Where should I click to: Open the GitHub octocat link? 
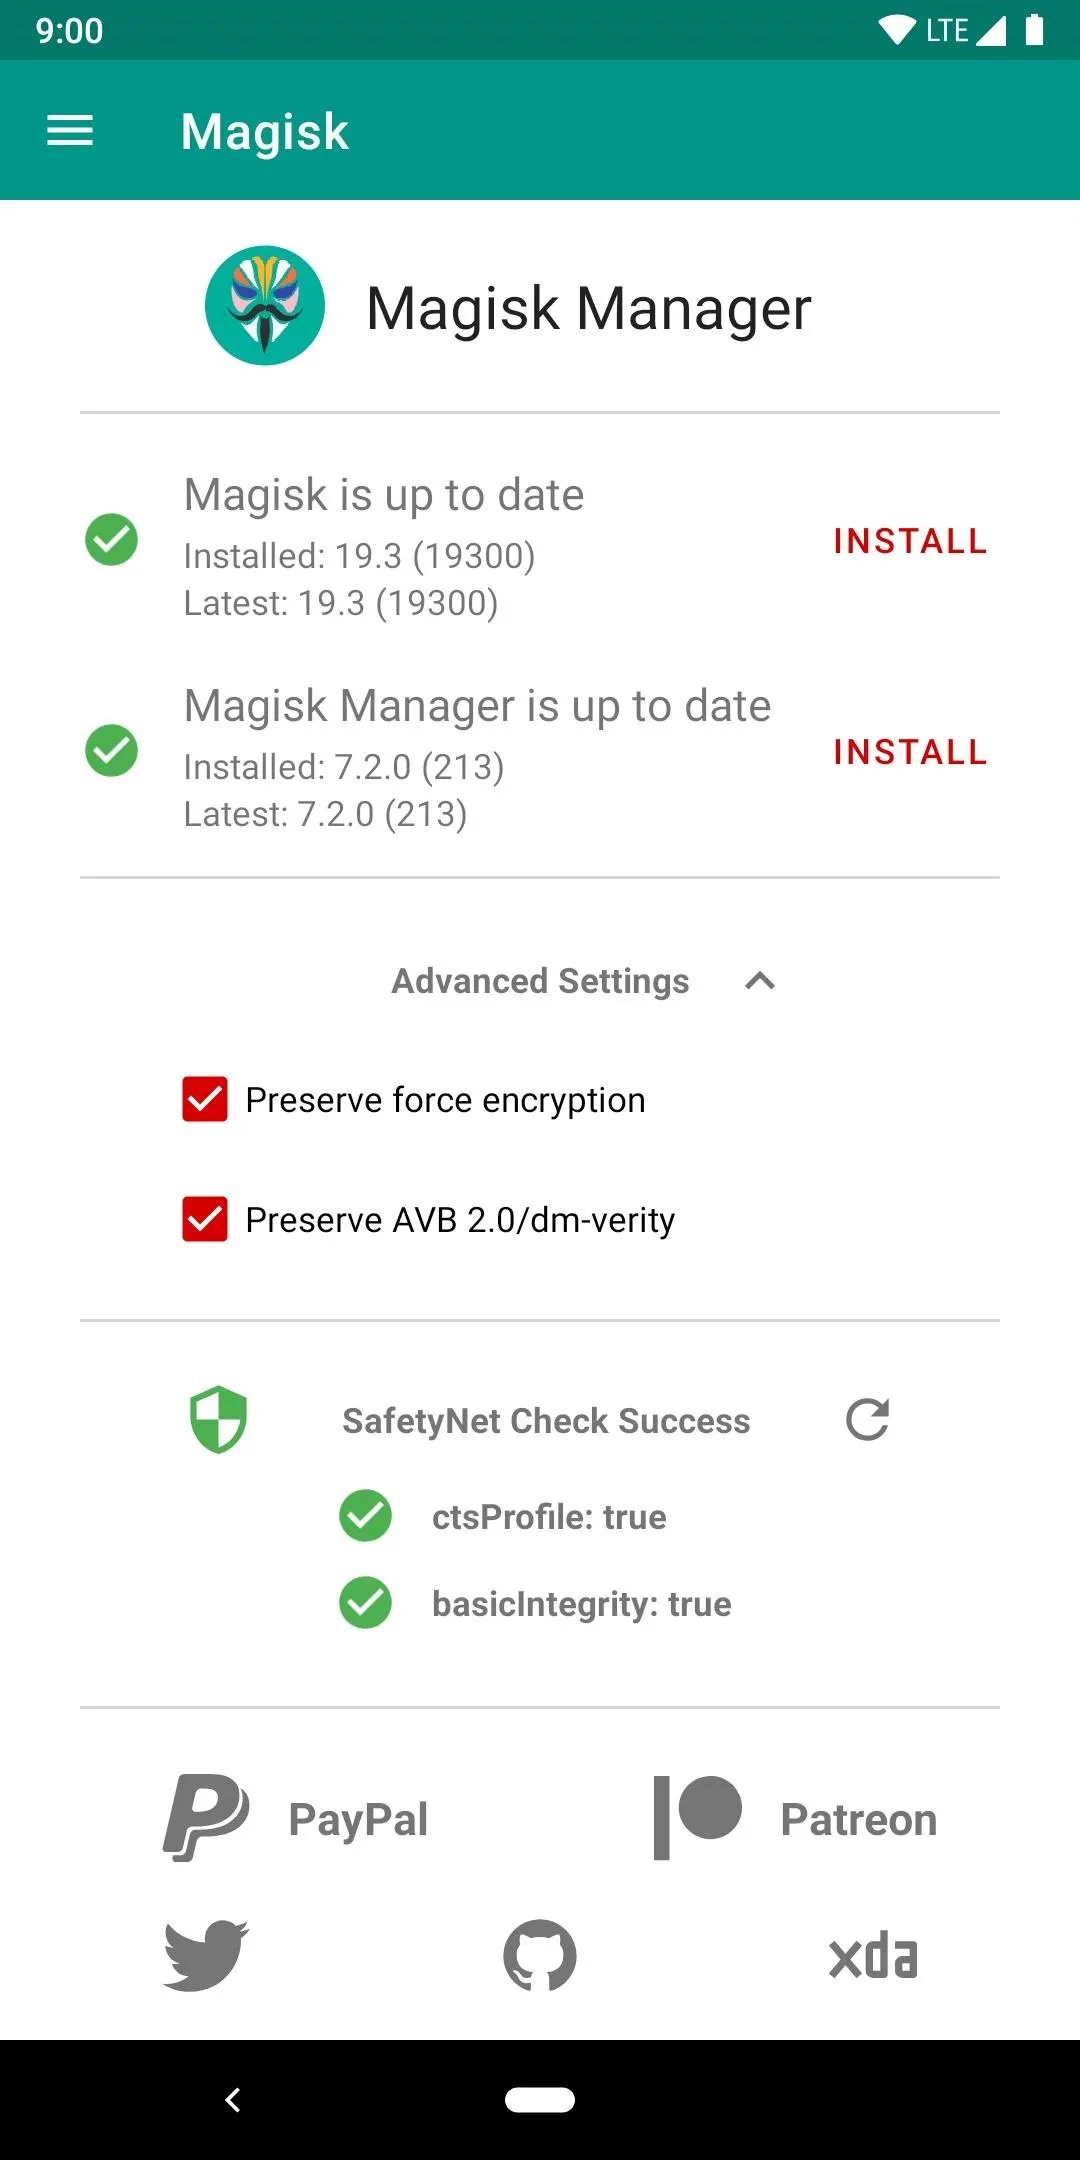[x=540, y=1955]
